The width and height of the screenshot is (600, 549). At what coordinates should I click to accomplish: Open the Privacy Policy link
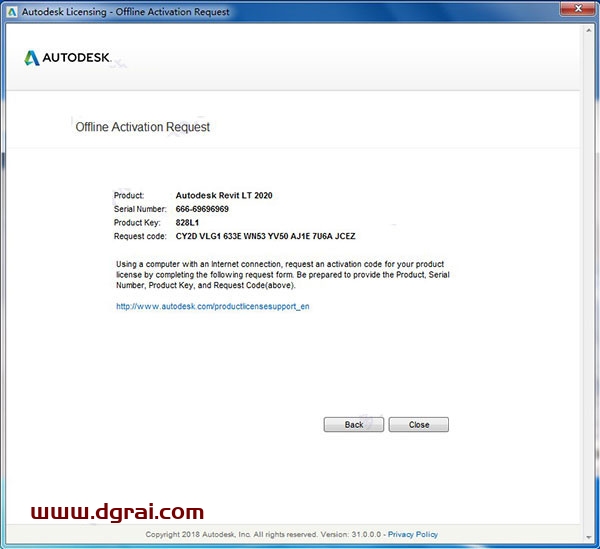click(x=413, y=534)
